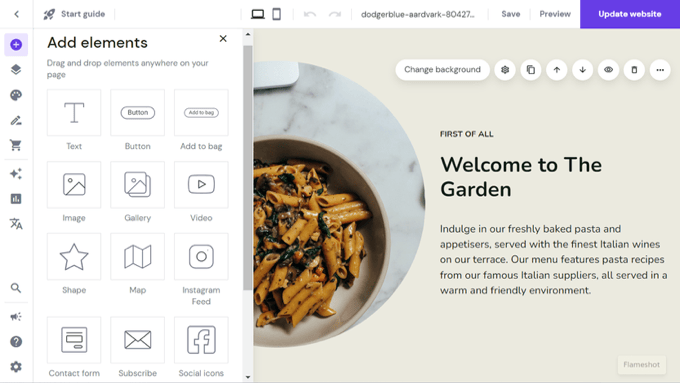Open the languages translate icon
Viewport: 680px width, 383px height.
click(16, 224)
